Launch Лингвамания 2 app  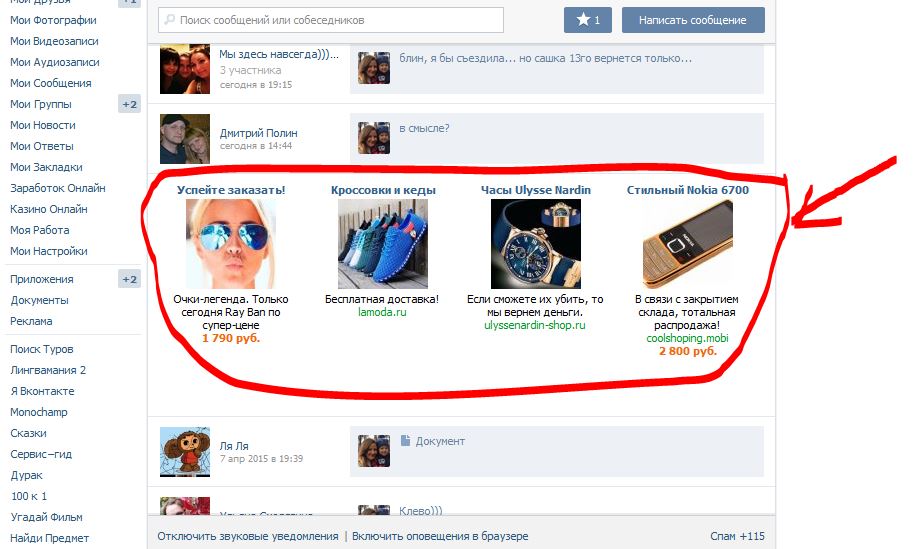[48, 370]
